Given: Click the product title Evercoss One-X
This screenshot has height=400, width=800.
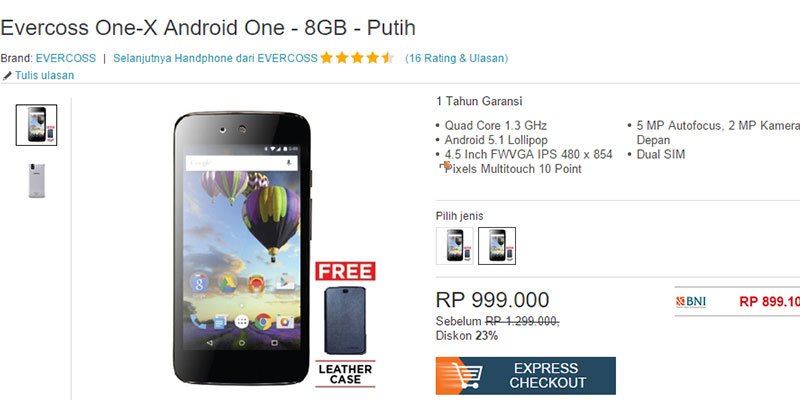Looking at the screenshot, I should tap(208, 28).
